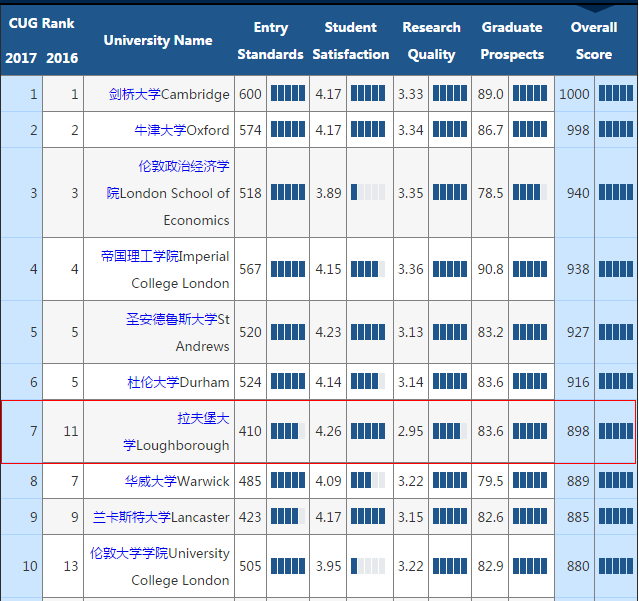Viewport: 639px width, 601px height.
Task: Click the Graduate Prospects column header
Action: (512, 41)
